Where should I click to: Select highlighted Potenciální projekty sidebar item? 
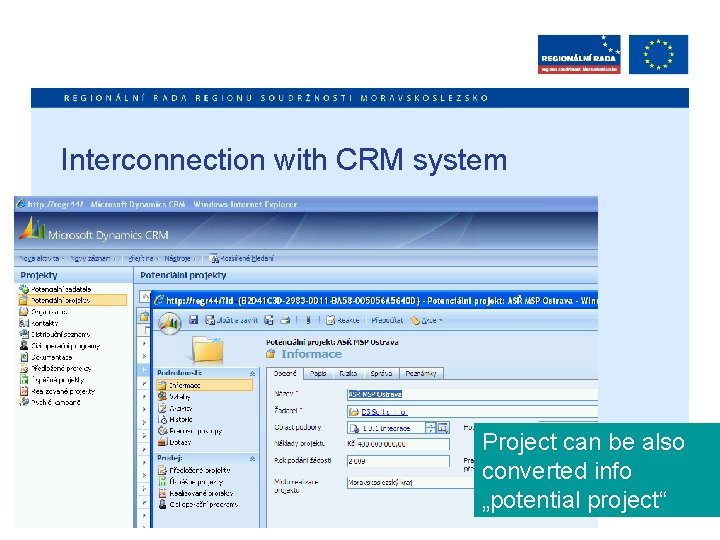coord(73,300)
